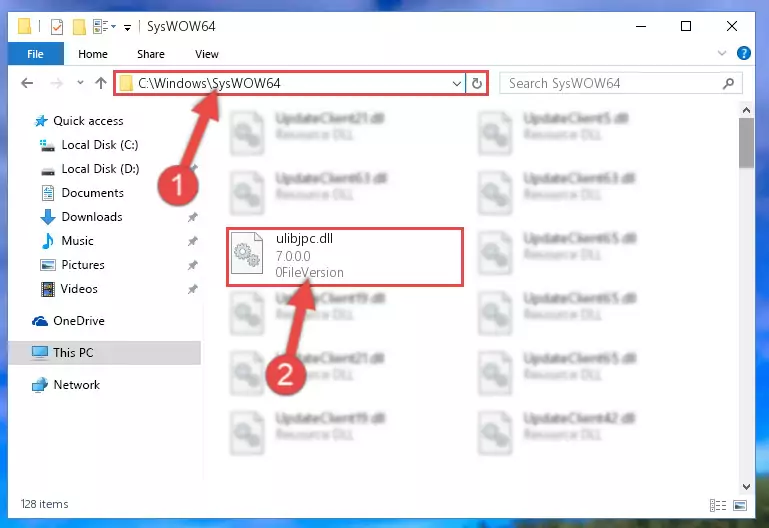
Task: Open the Share ribbon tab
Action: [151, 54]
